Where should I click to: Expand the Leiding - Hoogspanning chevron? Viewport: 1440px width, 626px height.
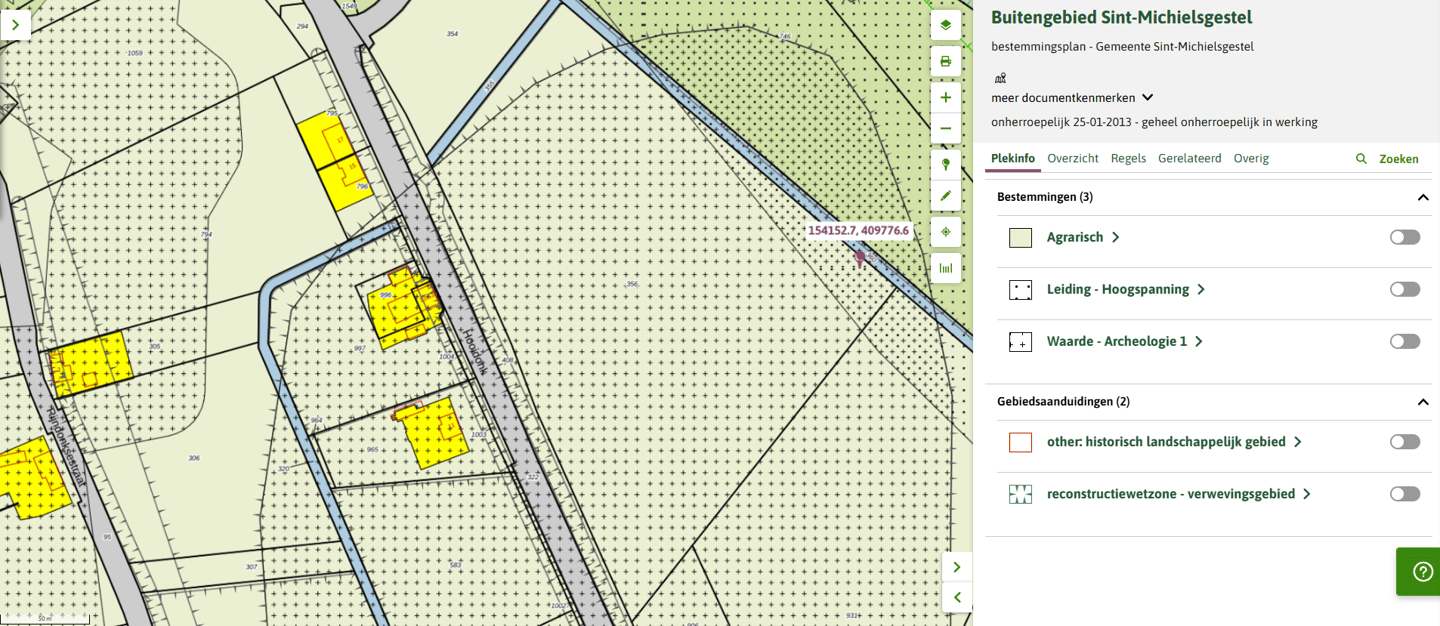(1201, 290)
